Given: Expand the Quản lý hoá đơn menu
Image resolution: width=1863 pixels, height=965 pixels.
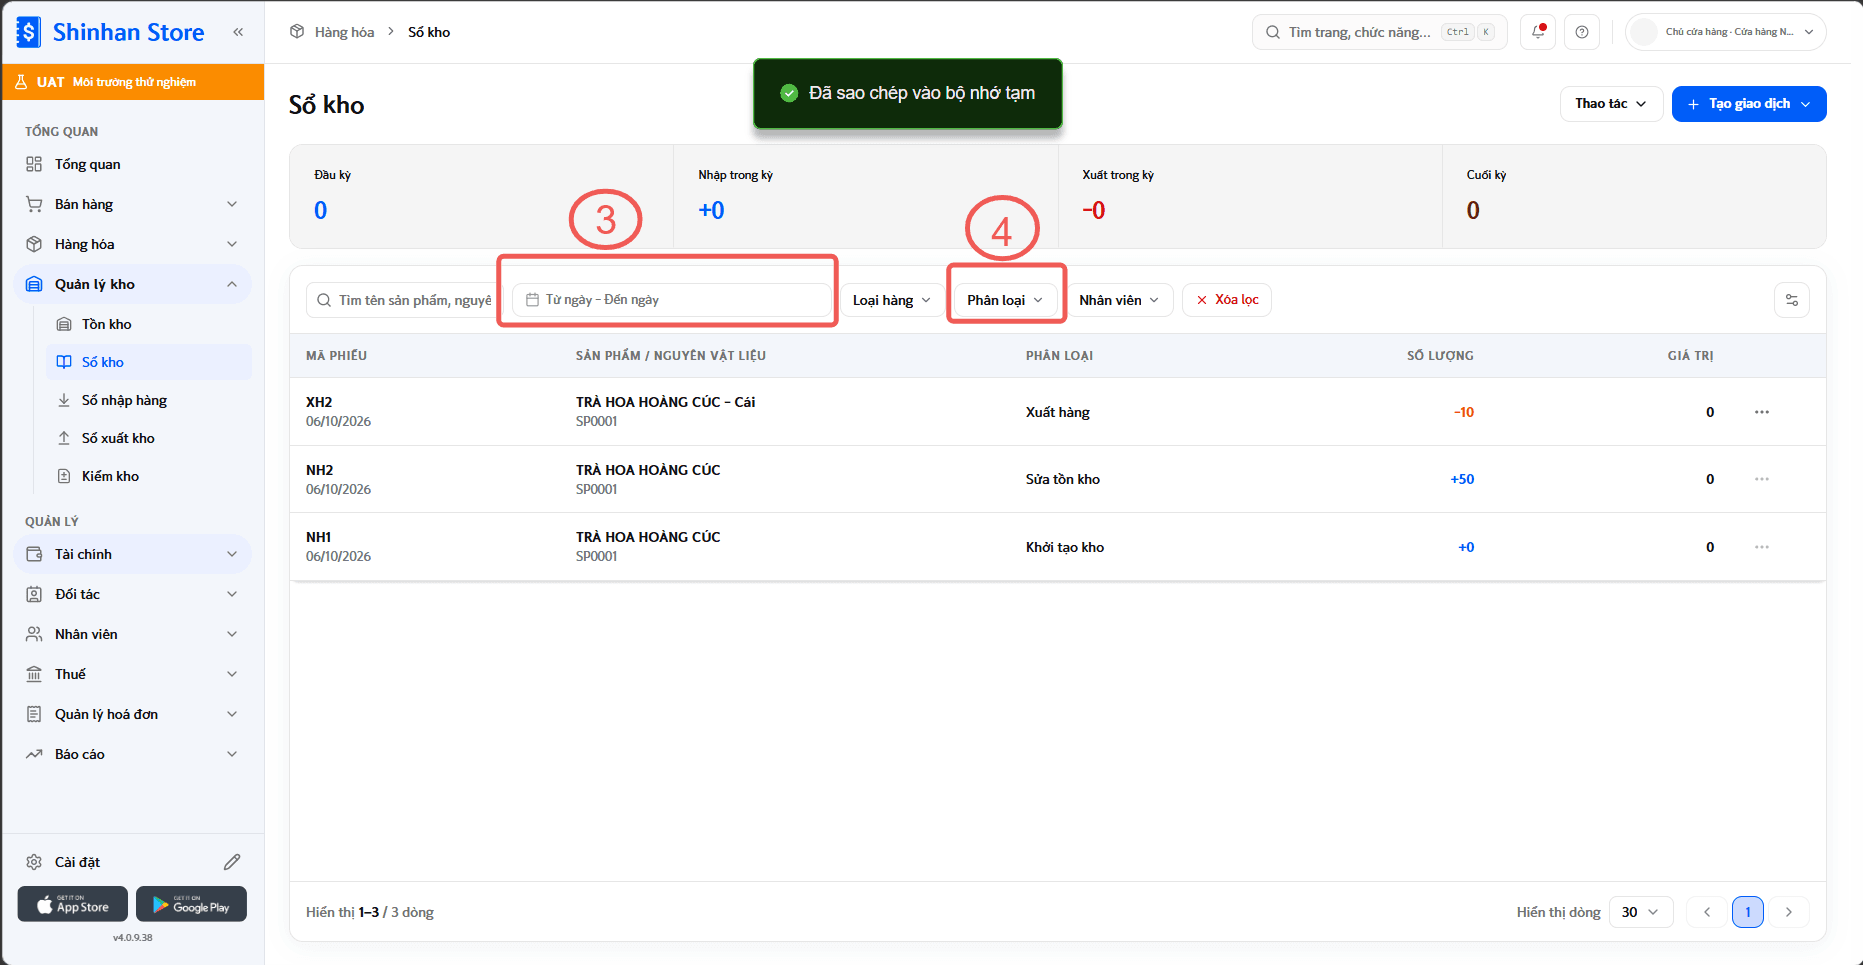Looking at the screenshot, I should point(132,714).
